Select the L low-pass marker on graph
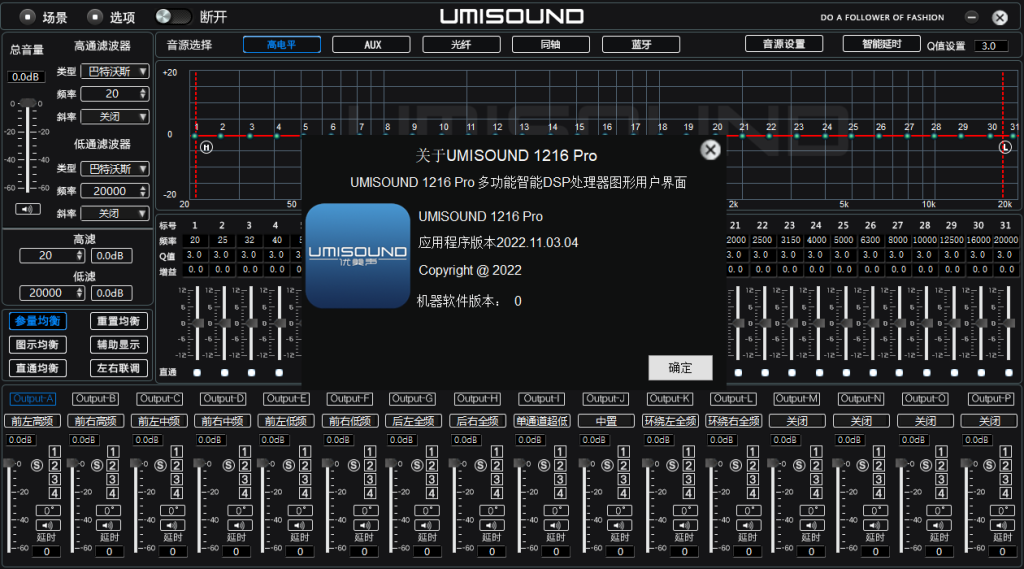This screenshot has width=1024, height=569. coord(1005,148)
